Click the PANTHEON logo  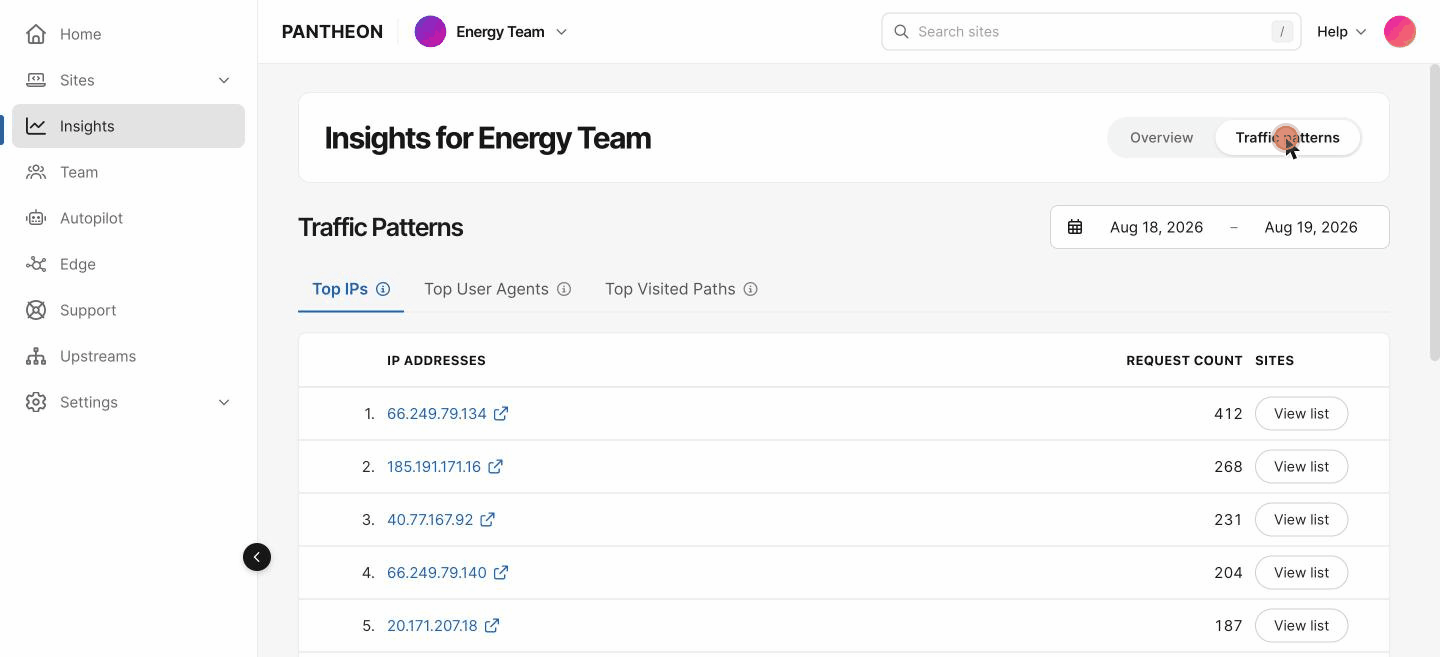pyautogui.click(x=332, y=32)
